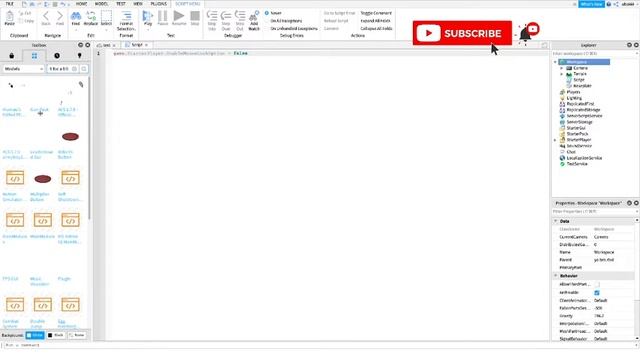Set Toolbox background to None
This screenshot has width=640, height=360.
pyautogui.click(x=77, y=335)
